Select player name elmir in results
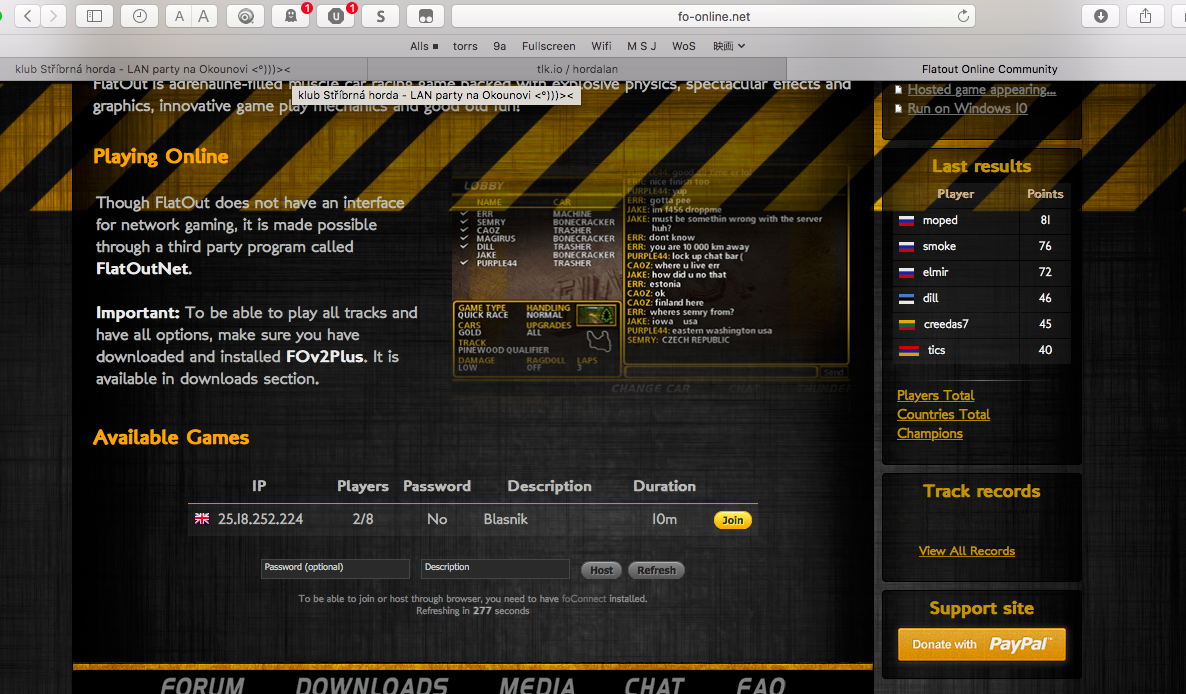The height and width of the screenshot is (694, 1186). click(x=935, y=272)
